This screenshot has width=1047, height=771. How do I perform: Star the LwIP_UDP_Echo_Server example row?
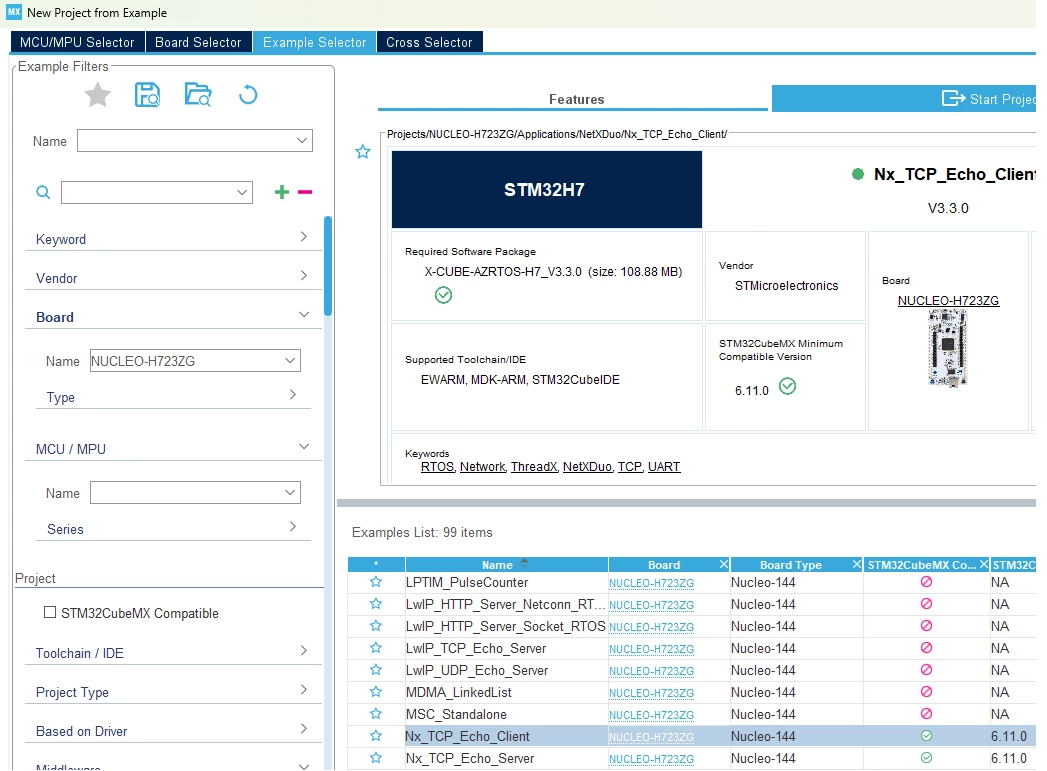376,670
